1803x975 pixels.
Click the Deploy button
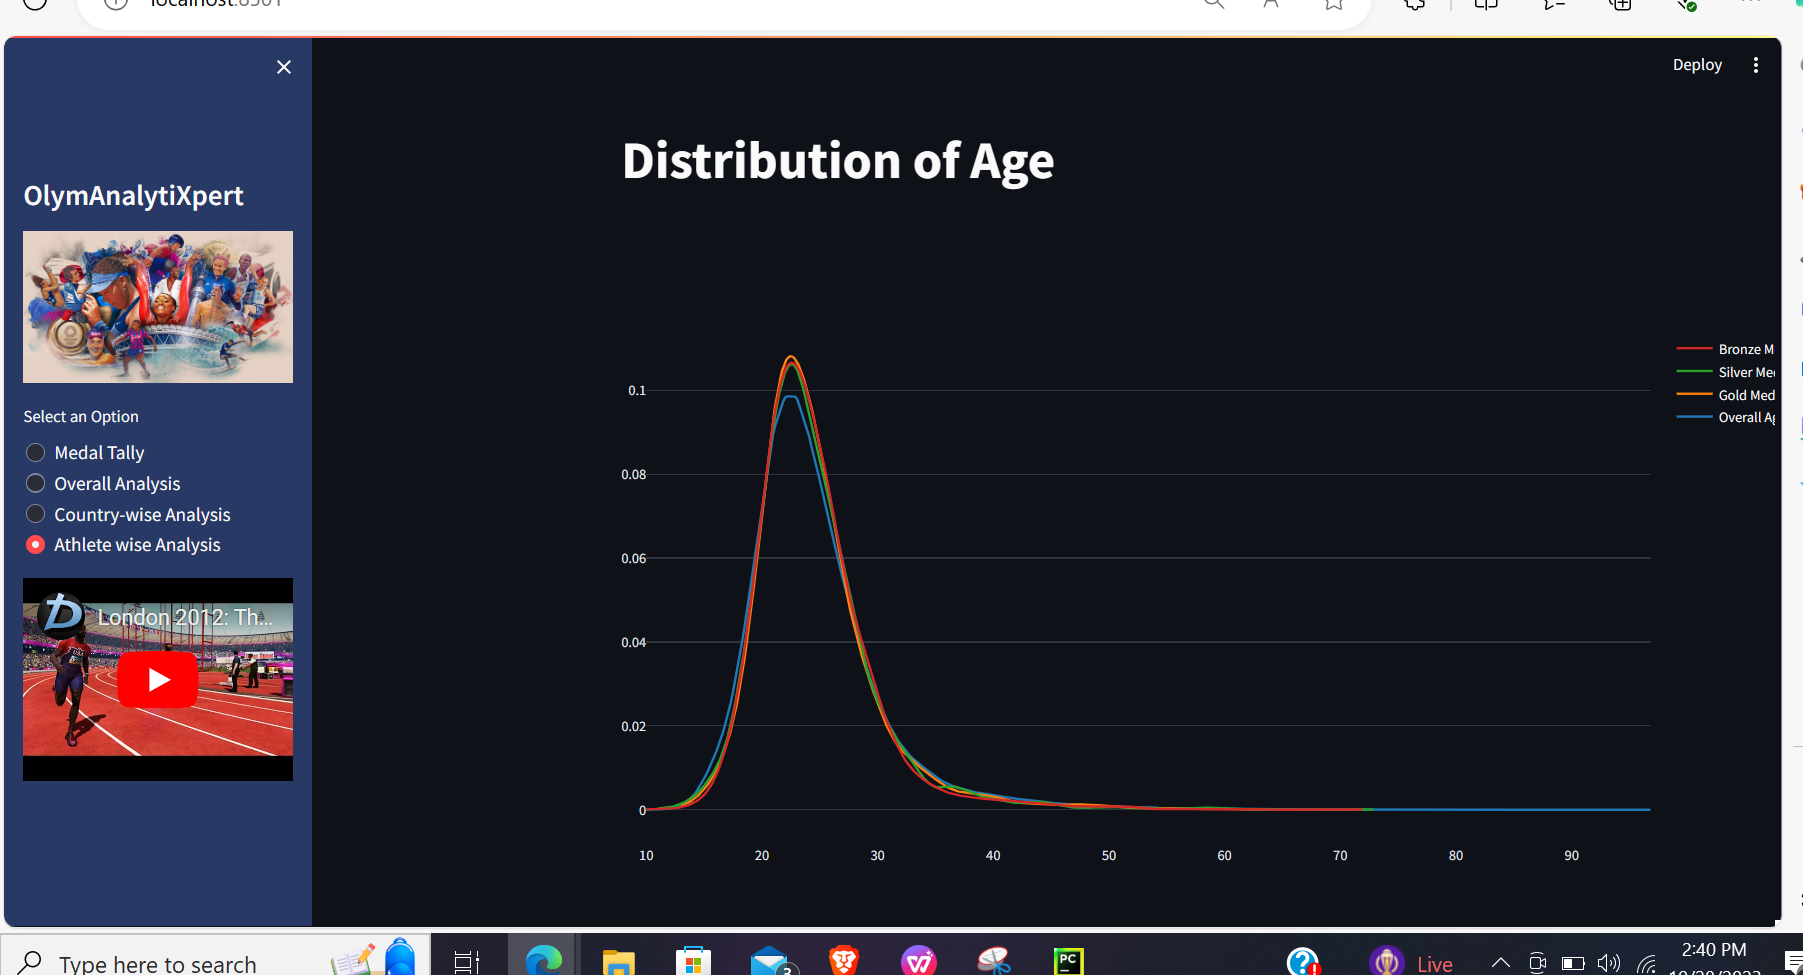(1697, 64)
